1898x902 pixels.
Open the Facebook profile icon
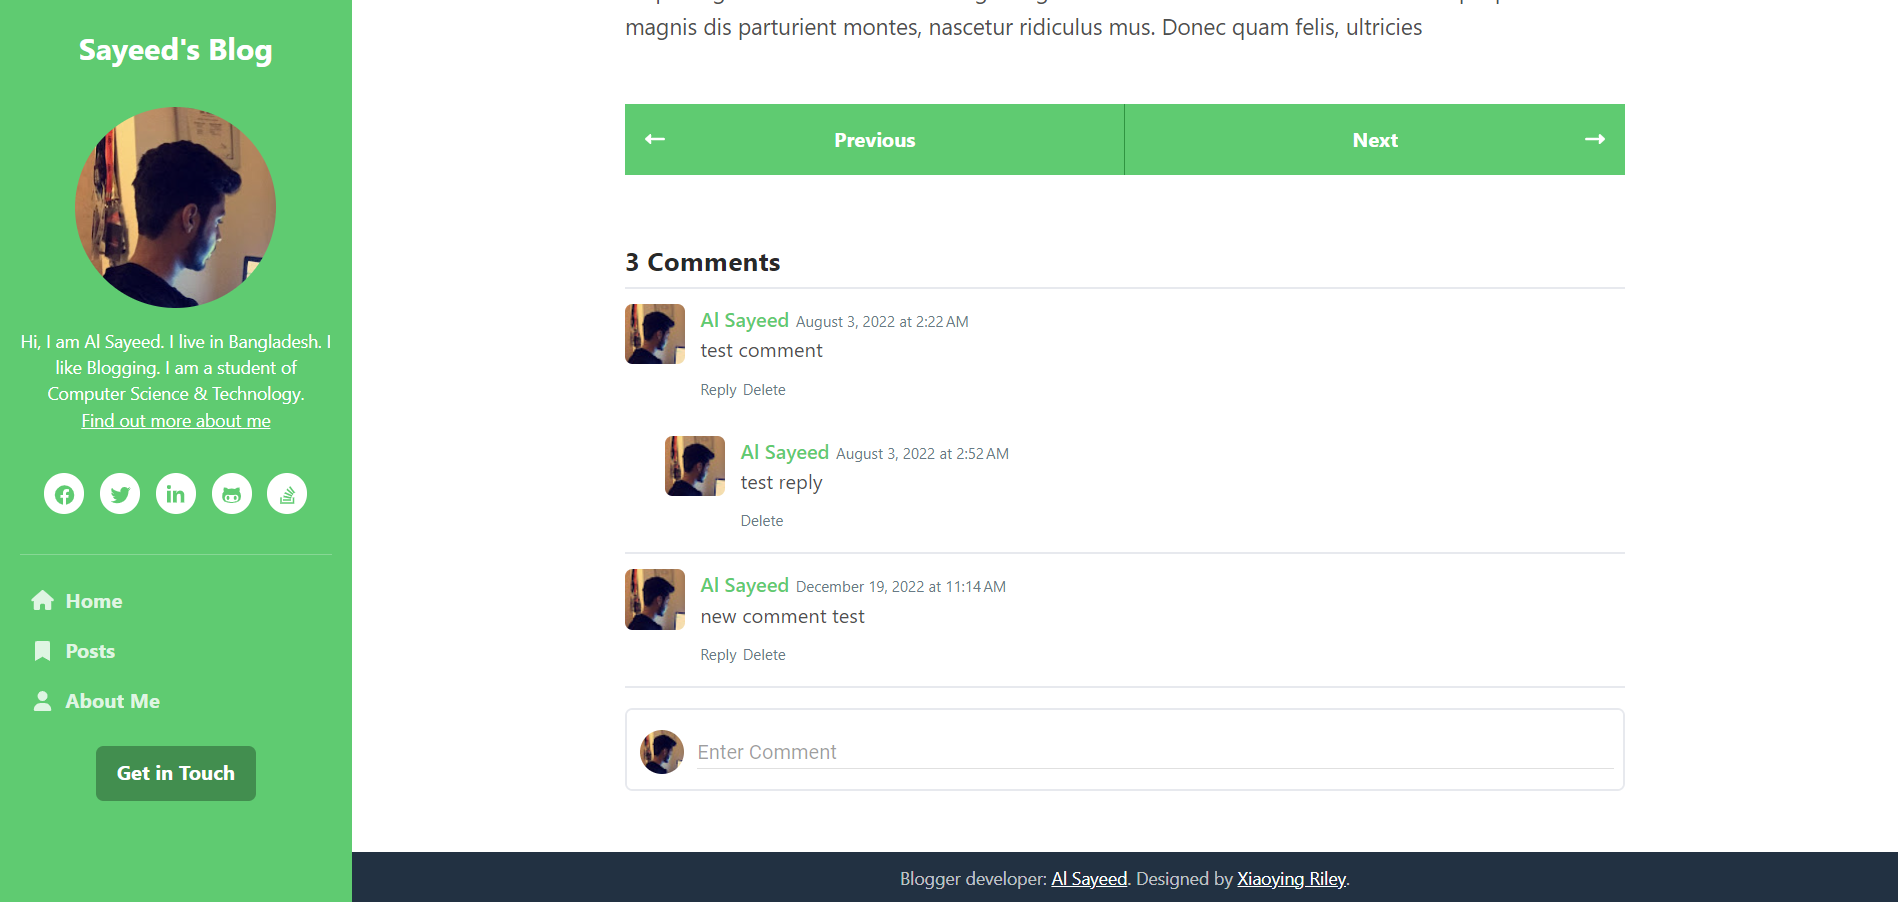tap(64, 494)
